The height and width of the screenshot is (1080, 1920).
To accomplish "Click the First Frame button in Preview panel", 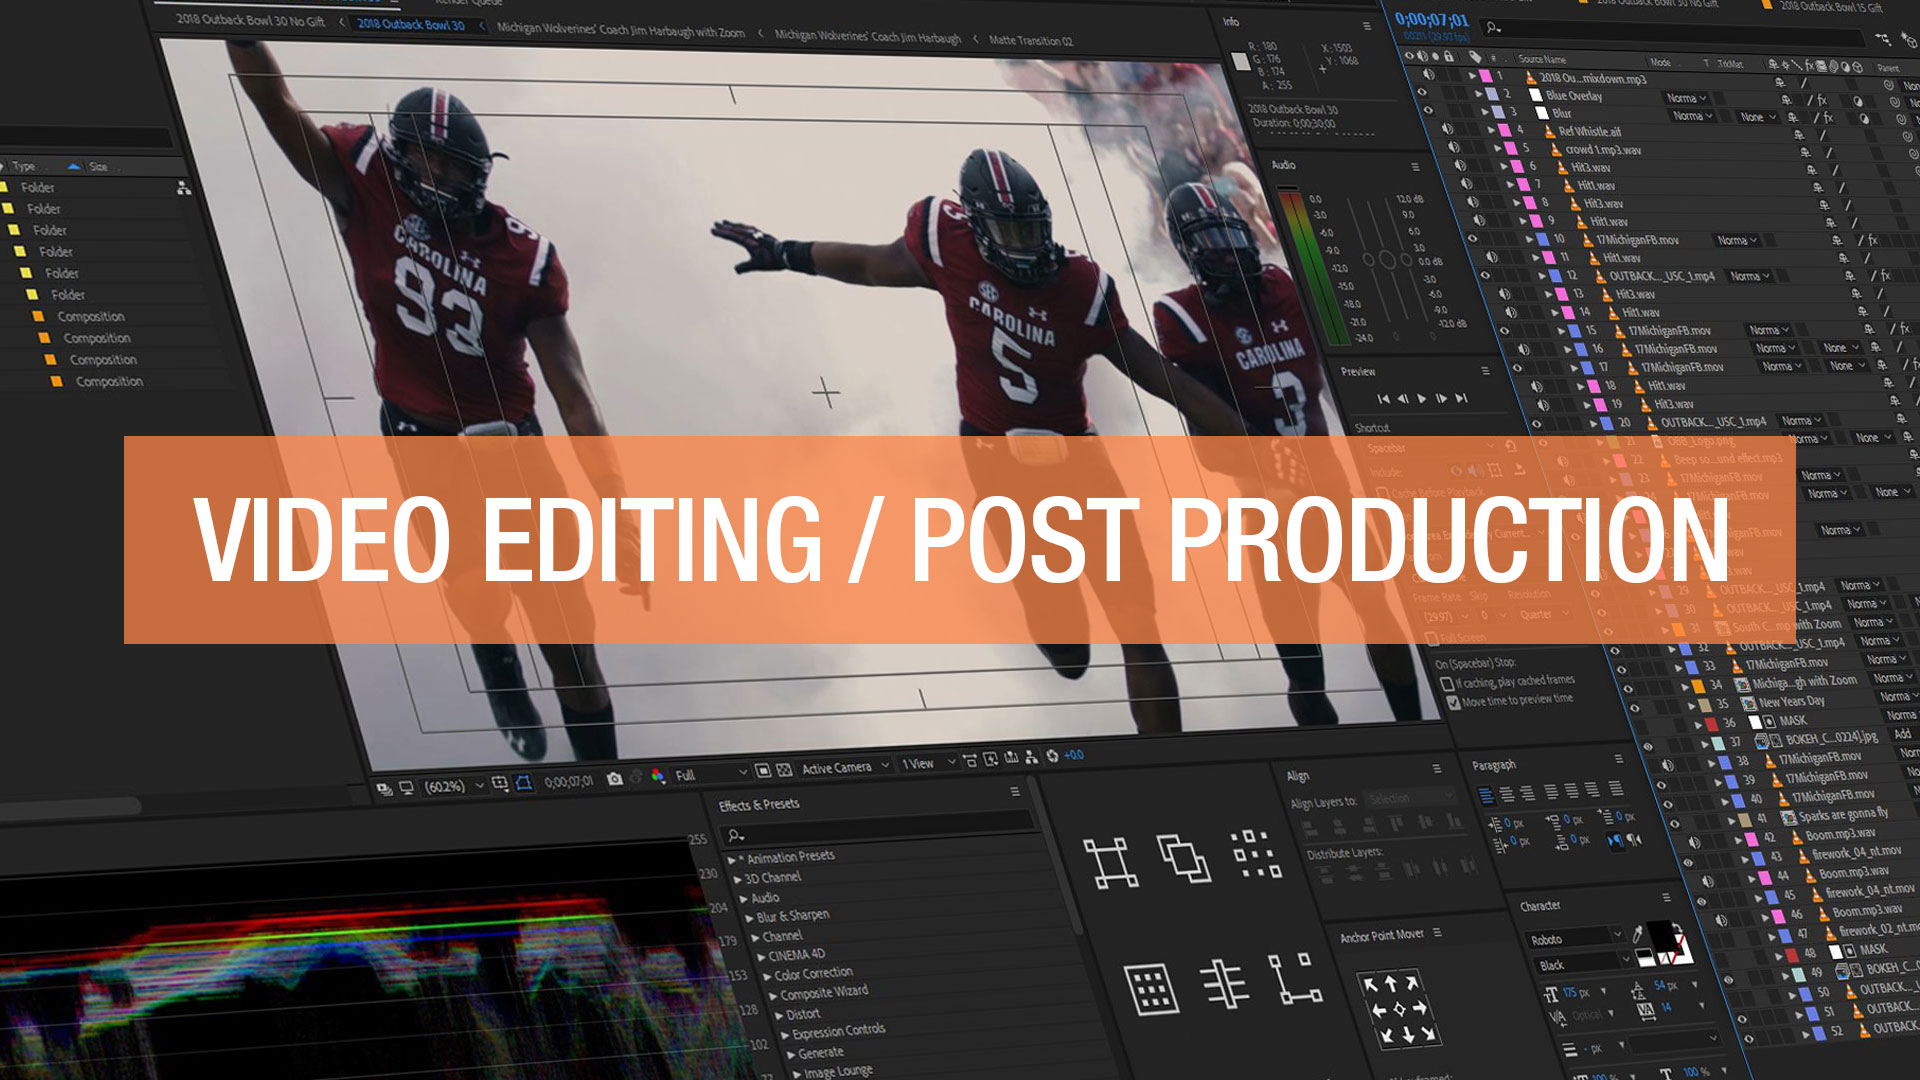I will point(1383,399).
